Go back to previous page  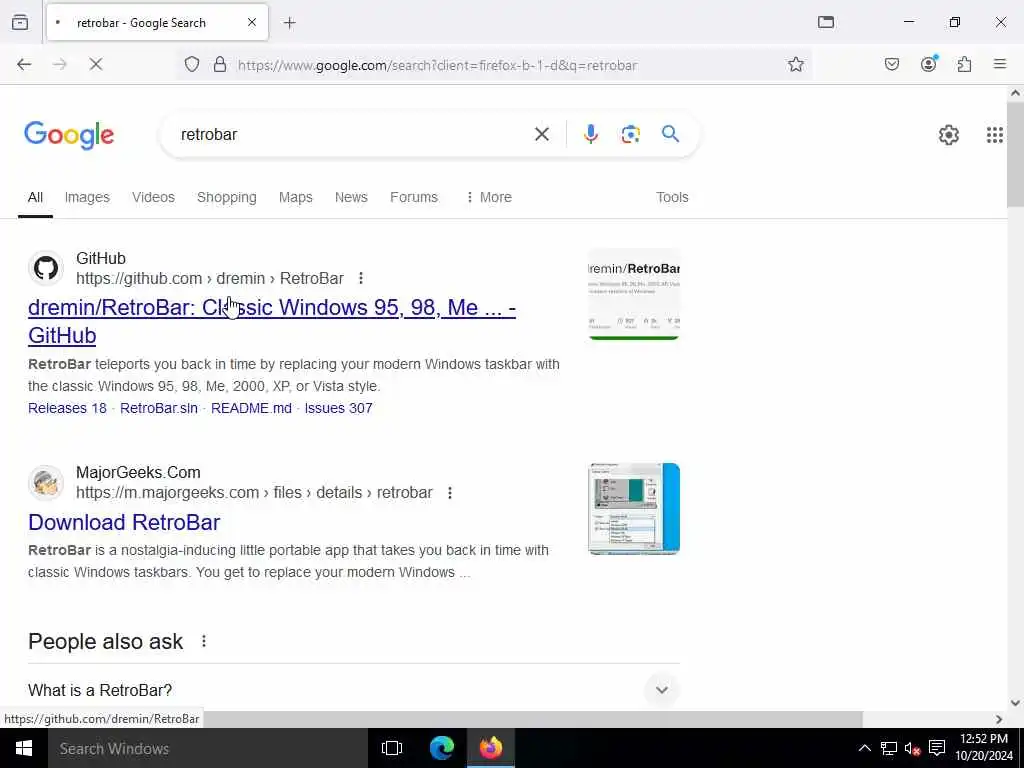coord(24,64)
